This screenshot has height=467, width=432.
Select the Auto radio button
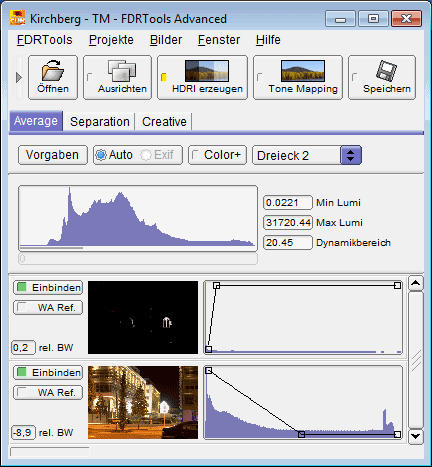tap(101, 155)
